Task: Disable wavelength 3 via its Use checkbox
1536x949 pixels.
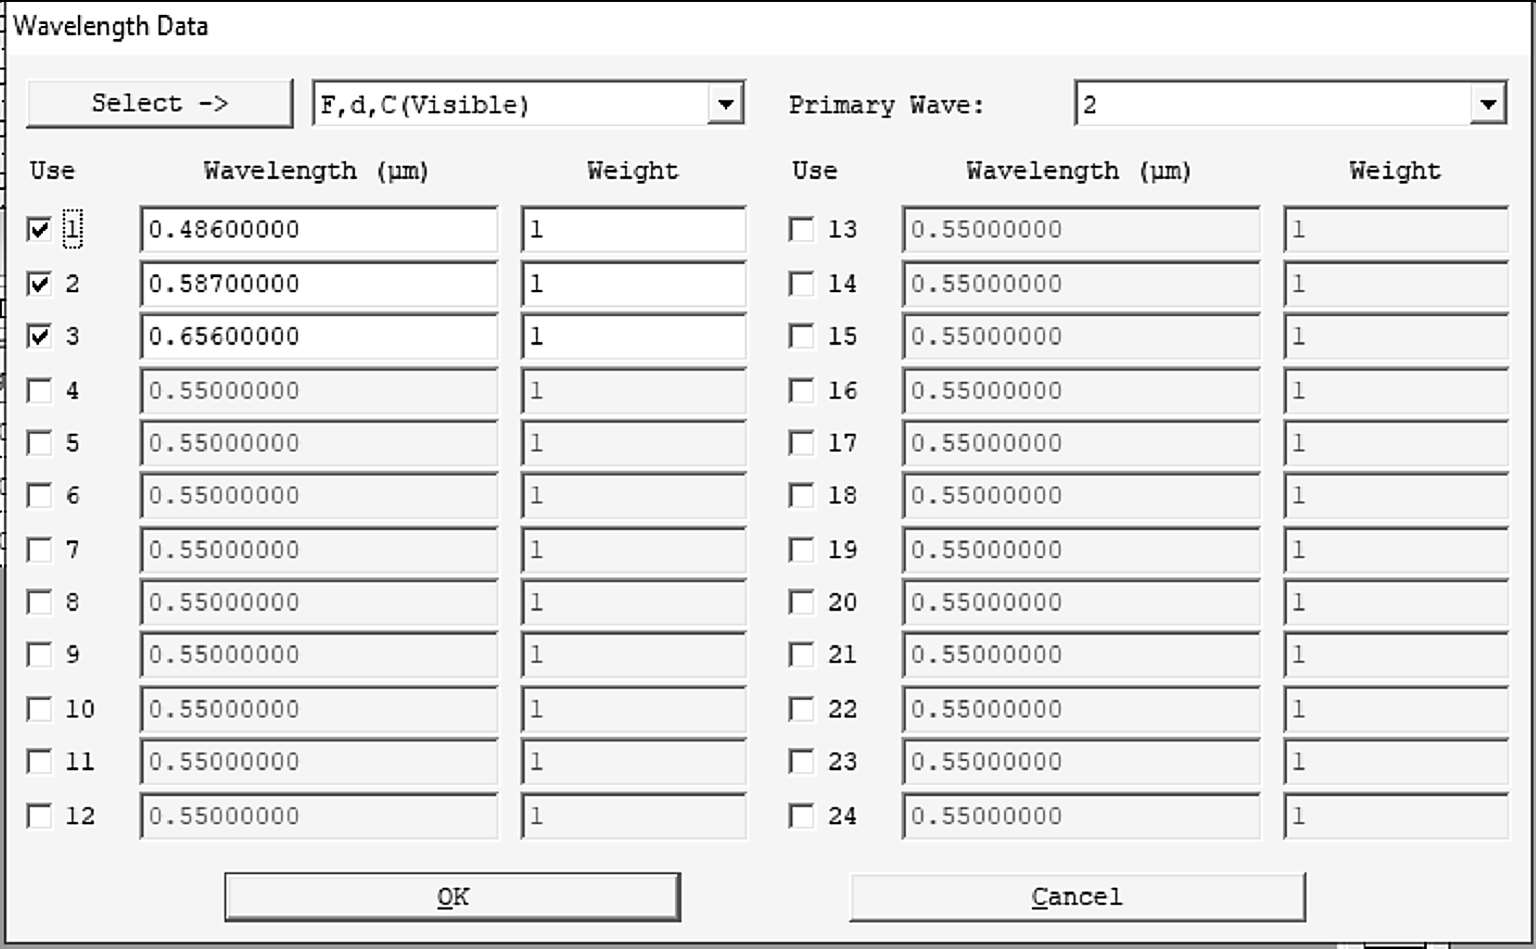Action: tap(39, 336)
